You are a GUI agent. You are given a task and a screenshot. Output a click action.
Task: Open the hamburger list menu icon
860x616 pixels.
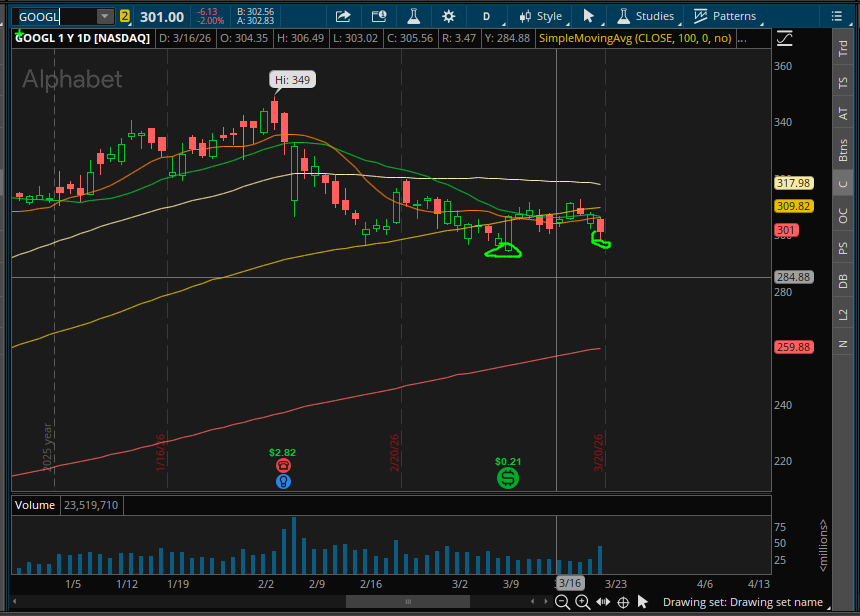click(x=836, y=16)
